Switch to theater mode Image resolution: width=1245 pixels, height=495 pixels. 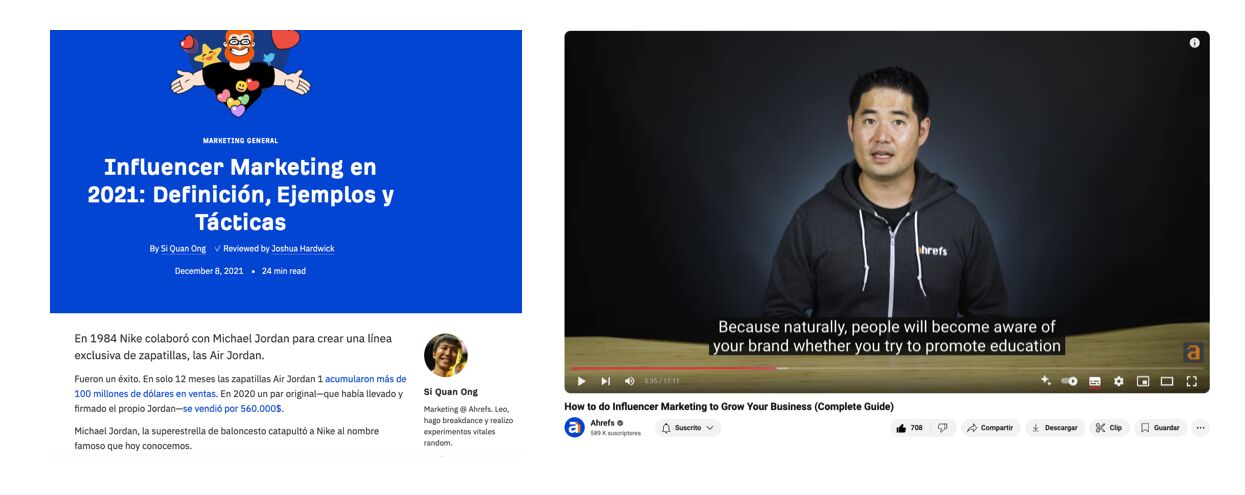[x=1166, y=381]
